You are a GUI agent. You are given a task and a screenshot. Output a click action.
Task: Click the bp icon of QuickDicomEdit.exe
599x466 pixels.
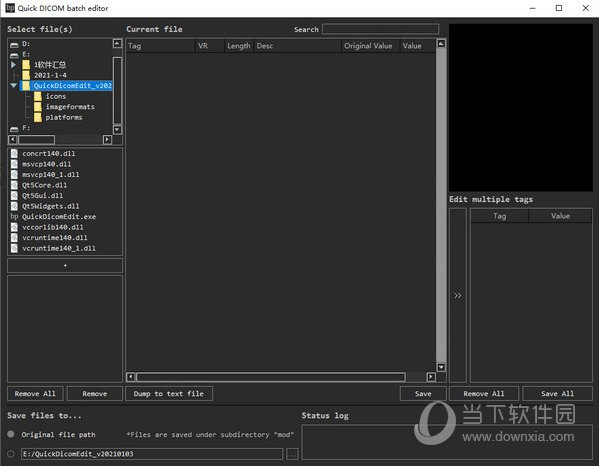tap(14, 217)
